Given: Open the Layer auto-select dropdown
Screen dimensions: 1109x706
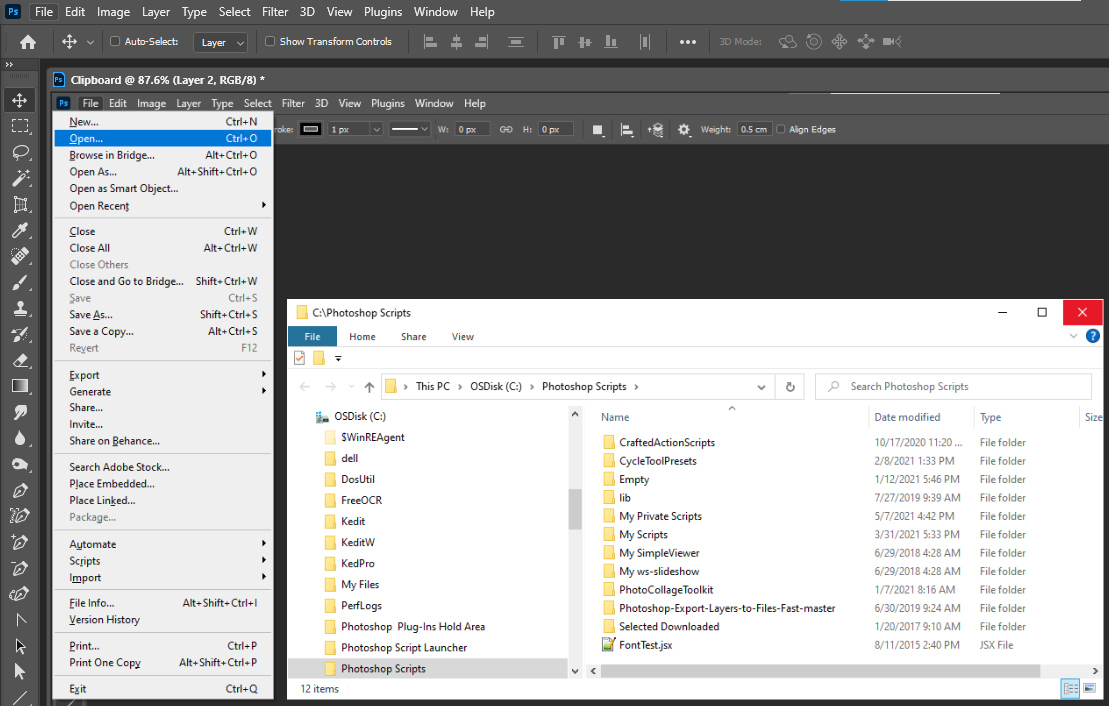Looking at the screenshot, I should pos(223,43).
